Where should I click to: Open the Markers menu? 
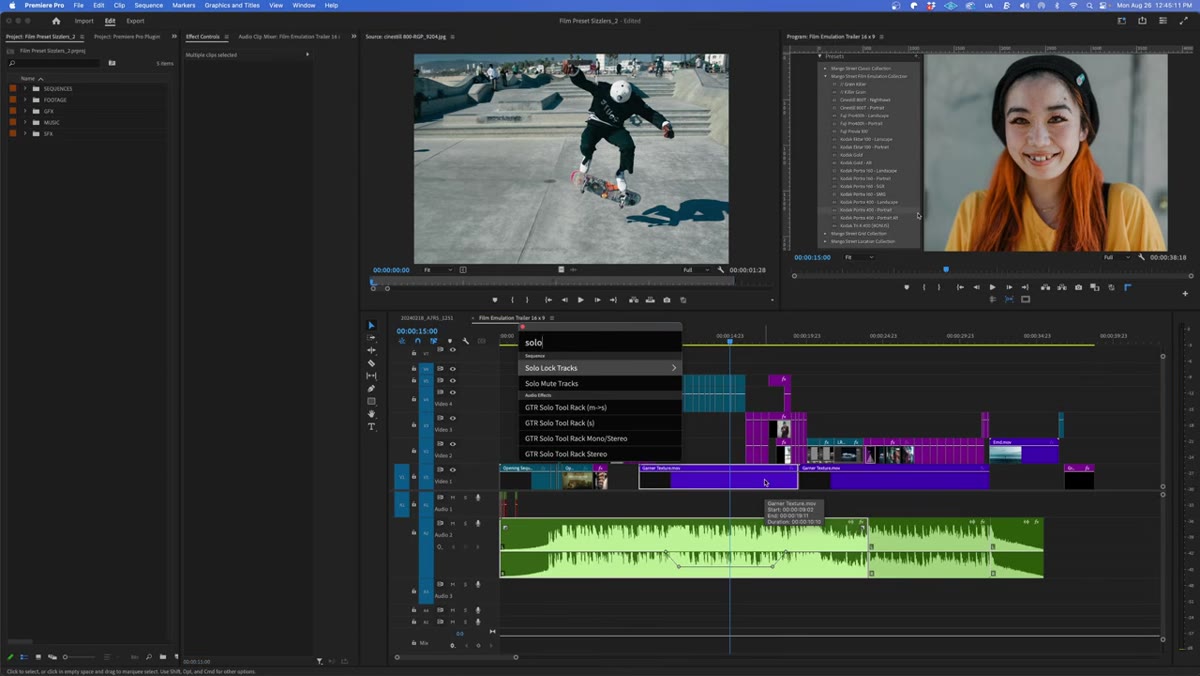coord(184,5)
